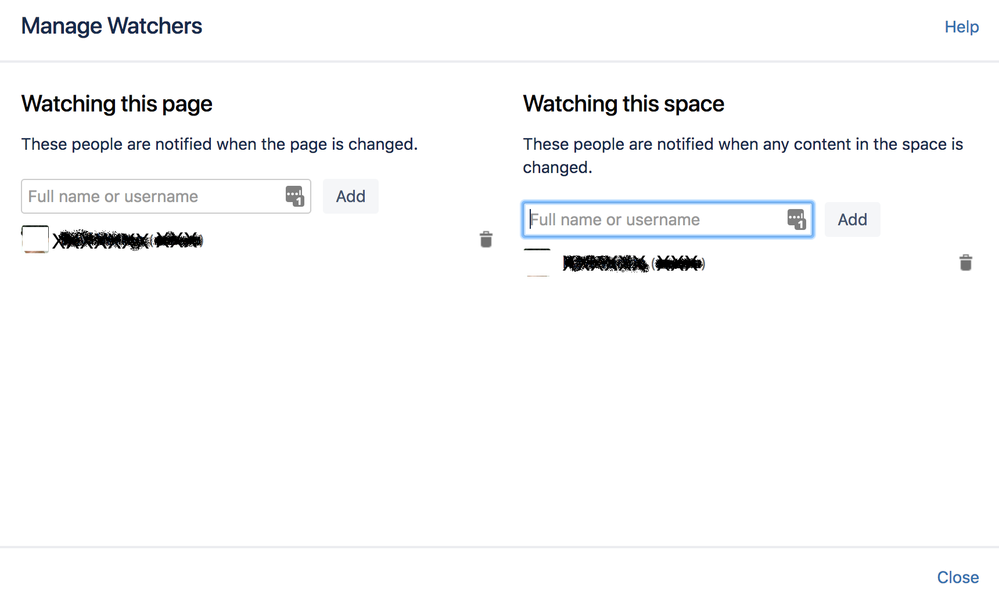
Task: Click the redacted page watcher name
Action: tap(127, 240)
